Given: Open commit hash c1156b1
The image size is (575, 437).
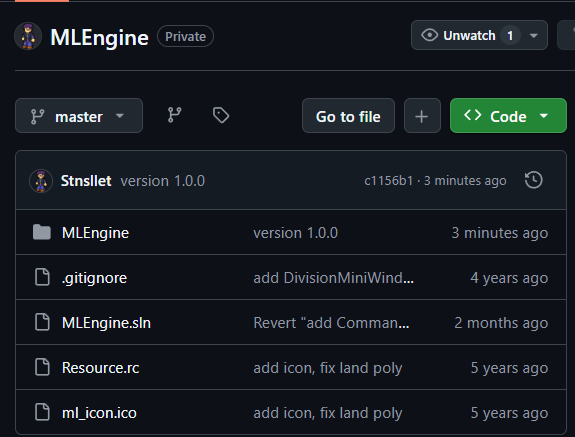Looking at the screenshot, I should click(388, 181).
